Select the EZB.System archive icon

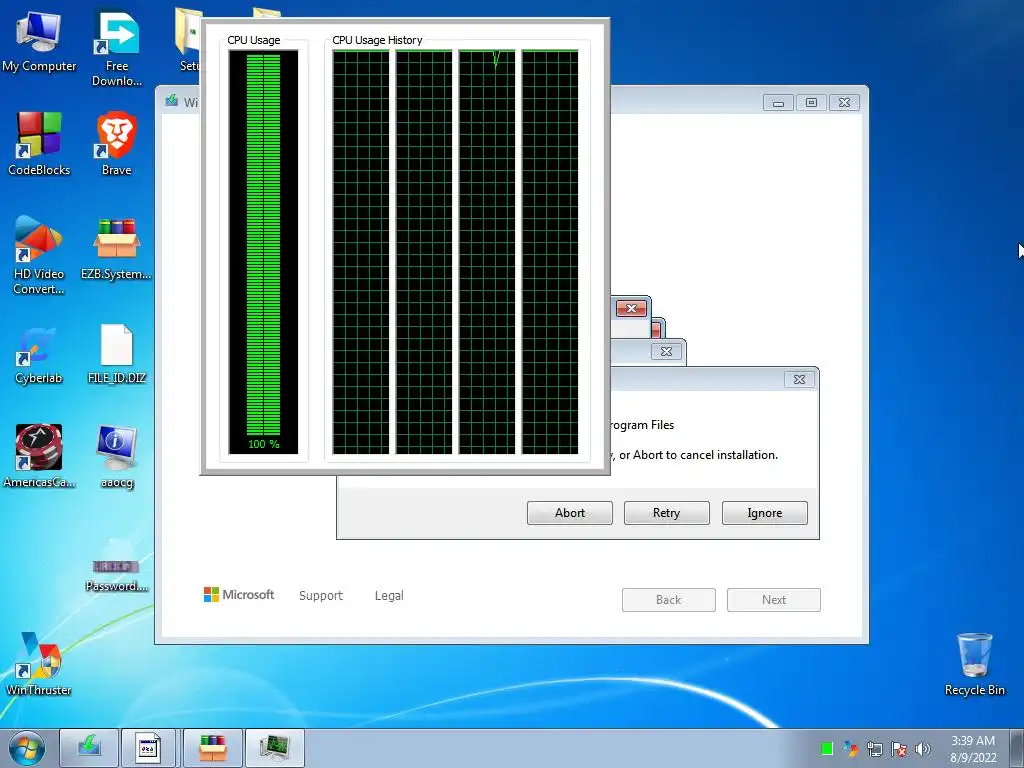tap(116, 248)
